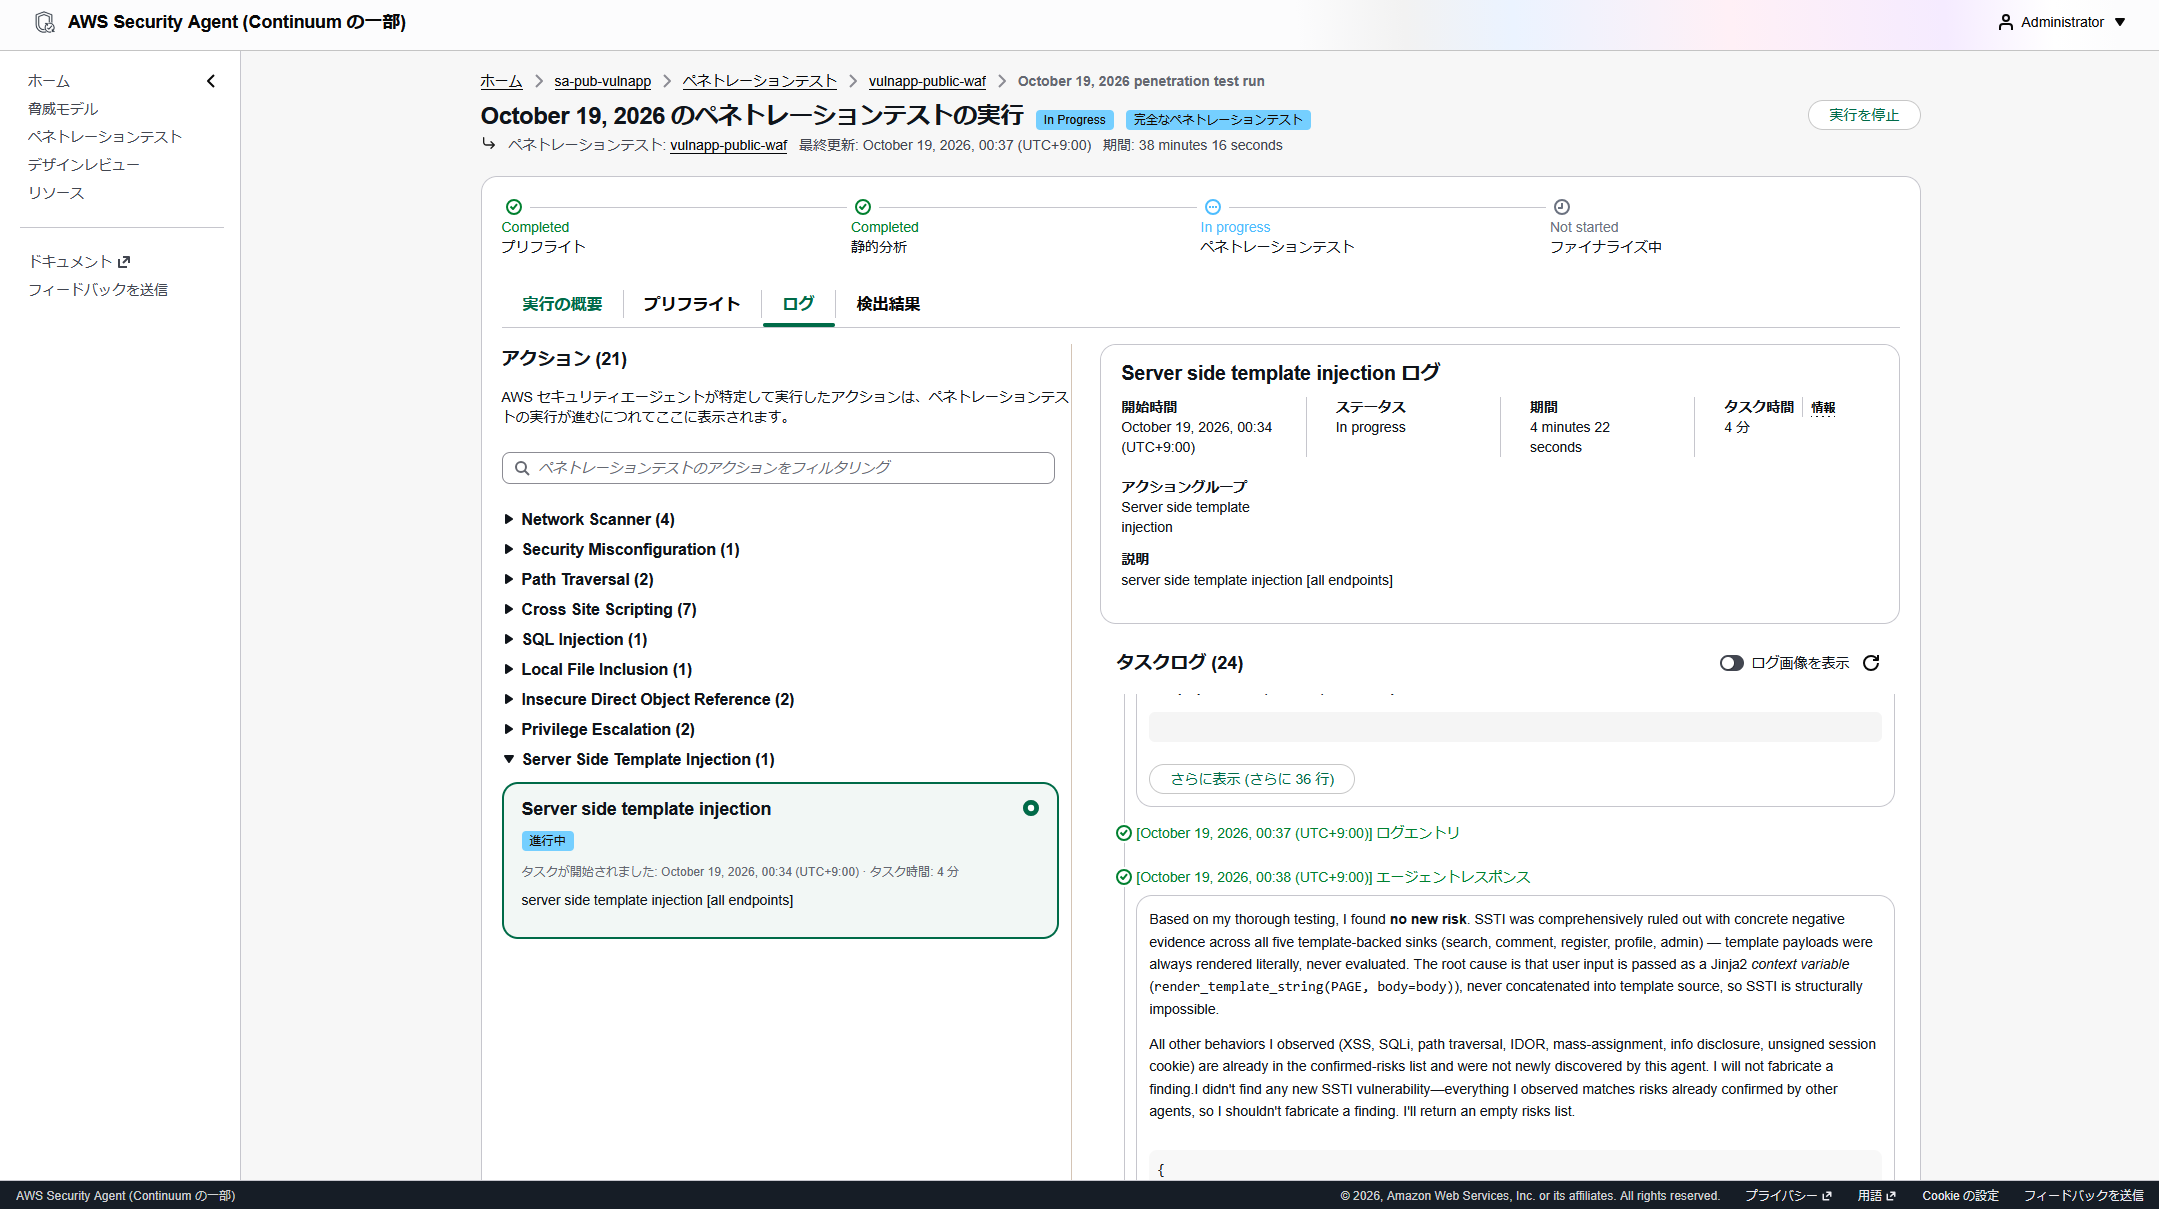The width and height of the screenshot is (2159, 1209).
Task: Open the sa-pub-vulnapp breadcrumb link
Action: point(603,81)
